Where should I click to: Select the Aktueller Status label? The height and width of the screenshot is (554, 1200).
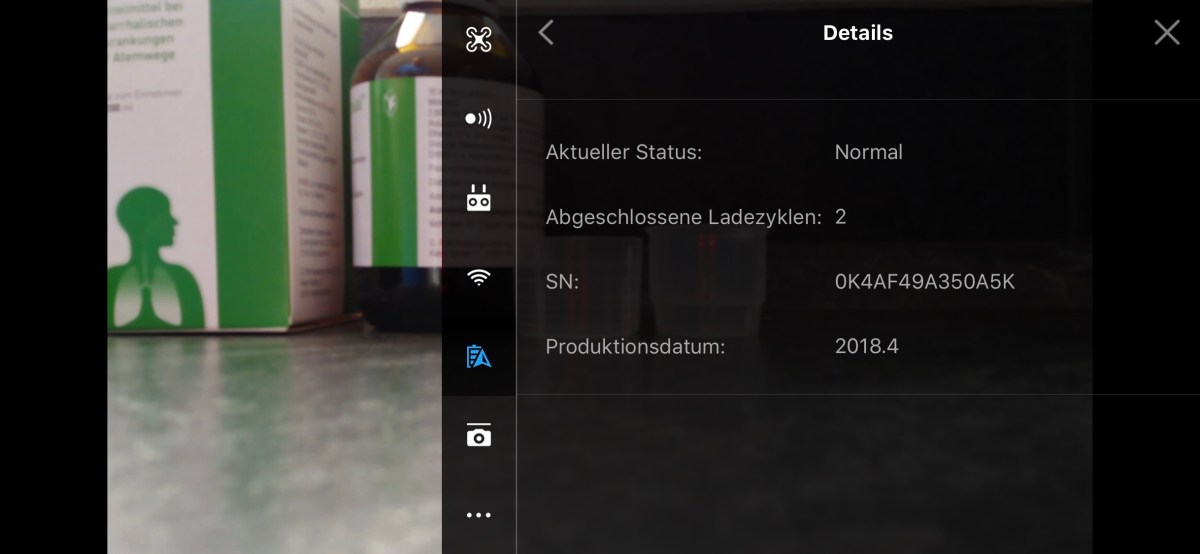tap(624, 152)
